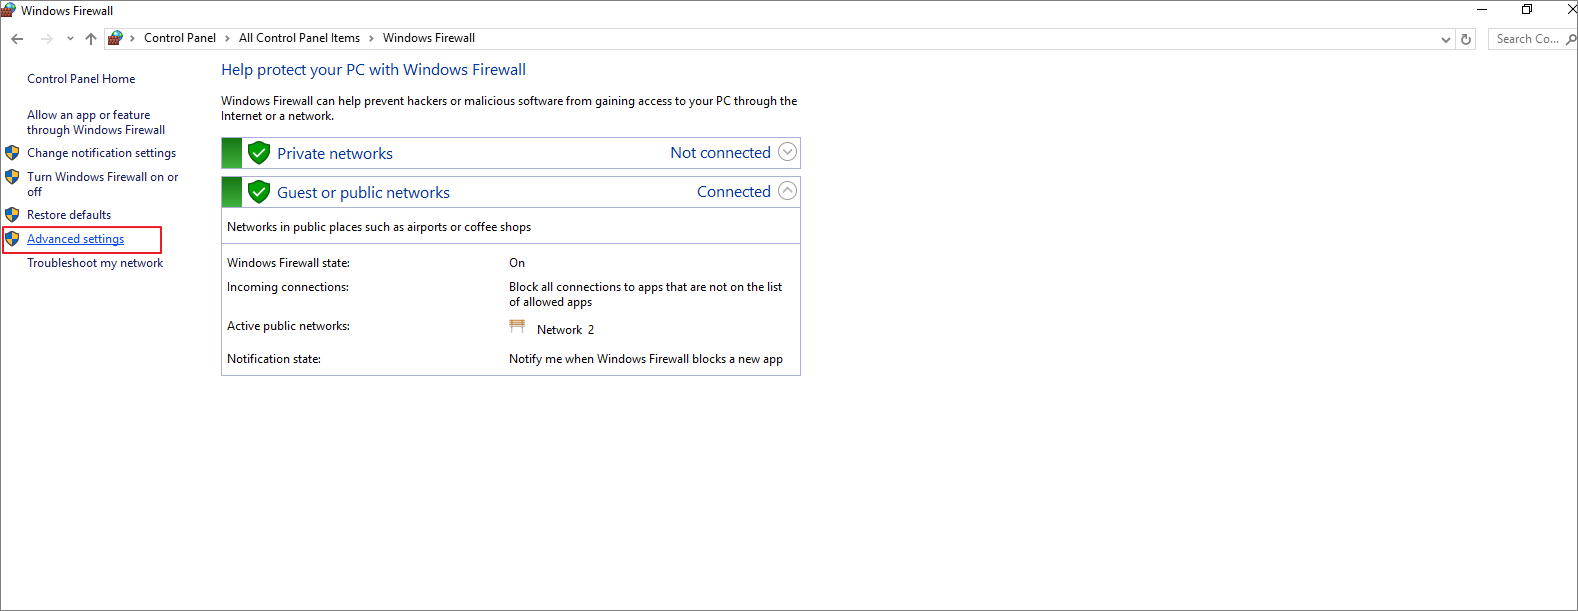
Task: Click the Network 2 bench icon
Action: [x=517, y=326]
